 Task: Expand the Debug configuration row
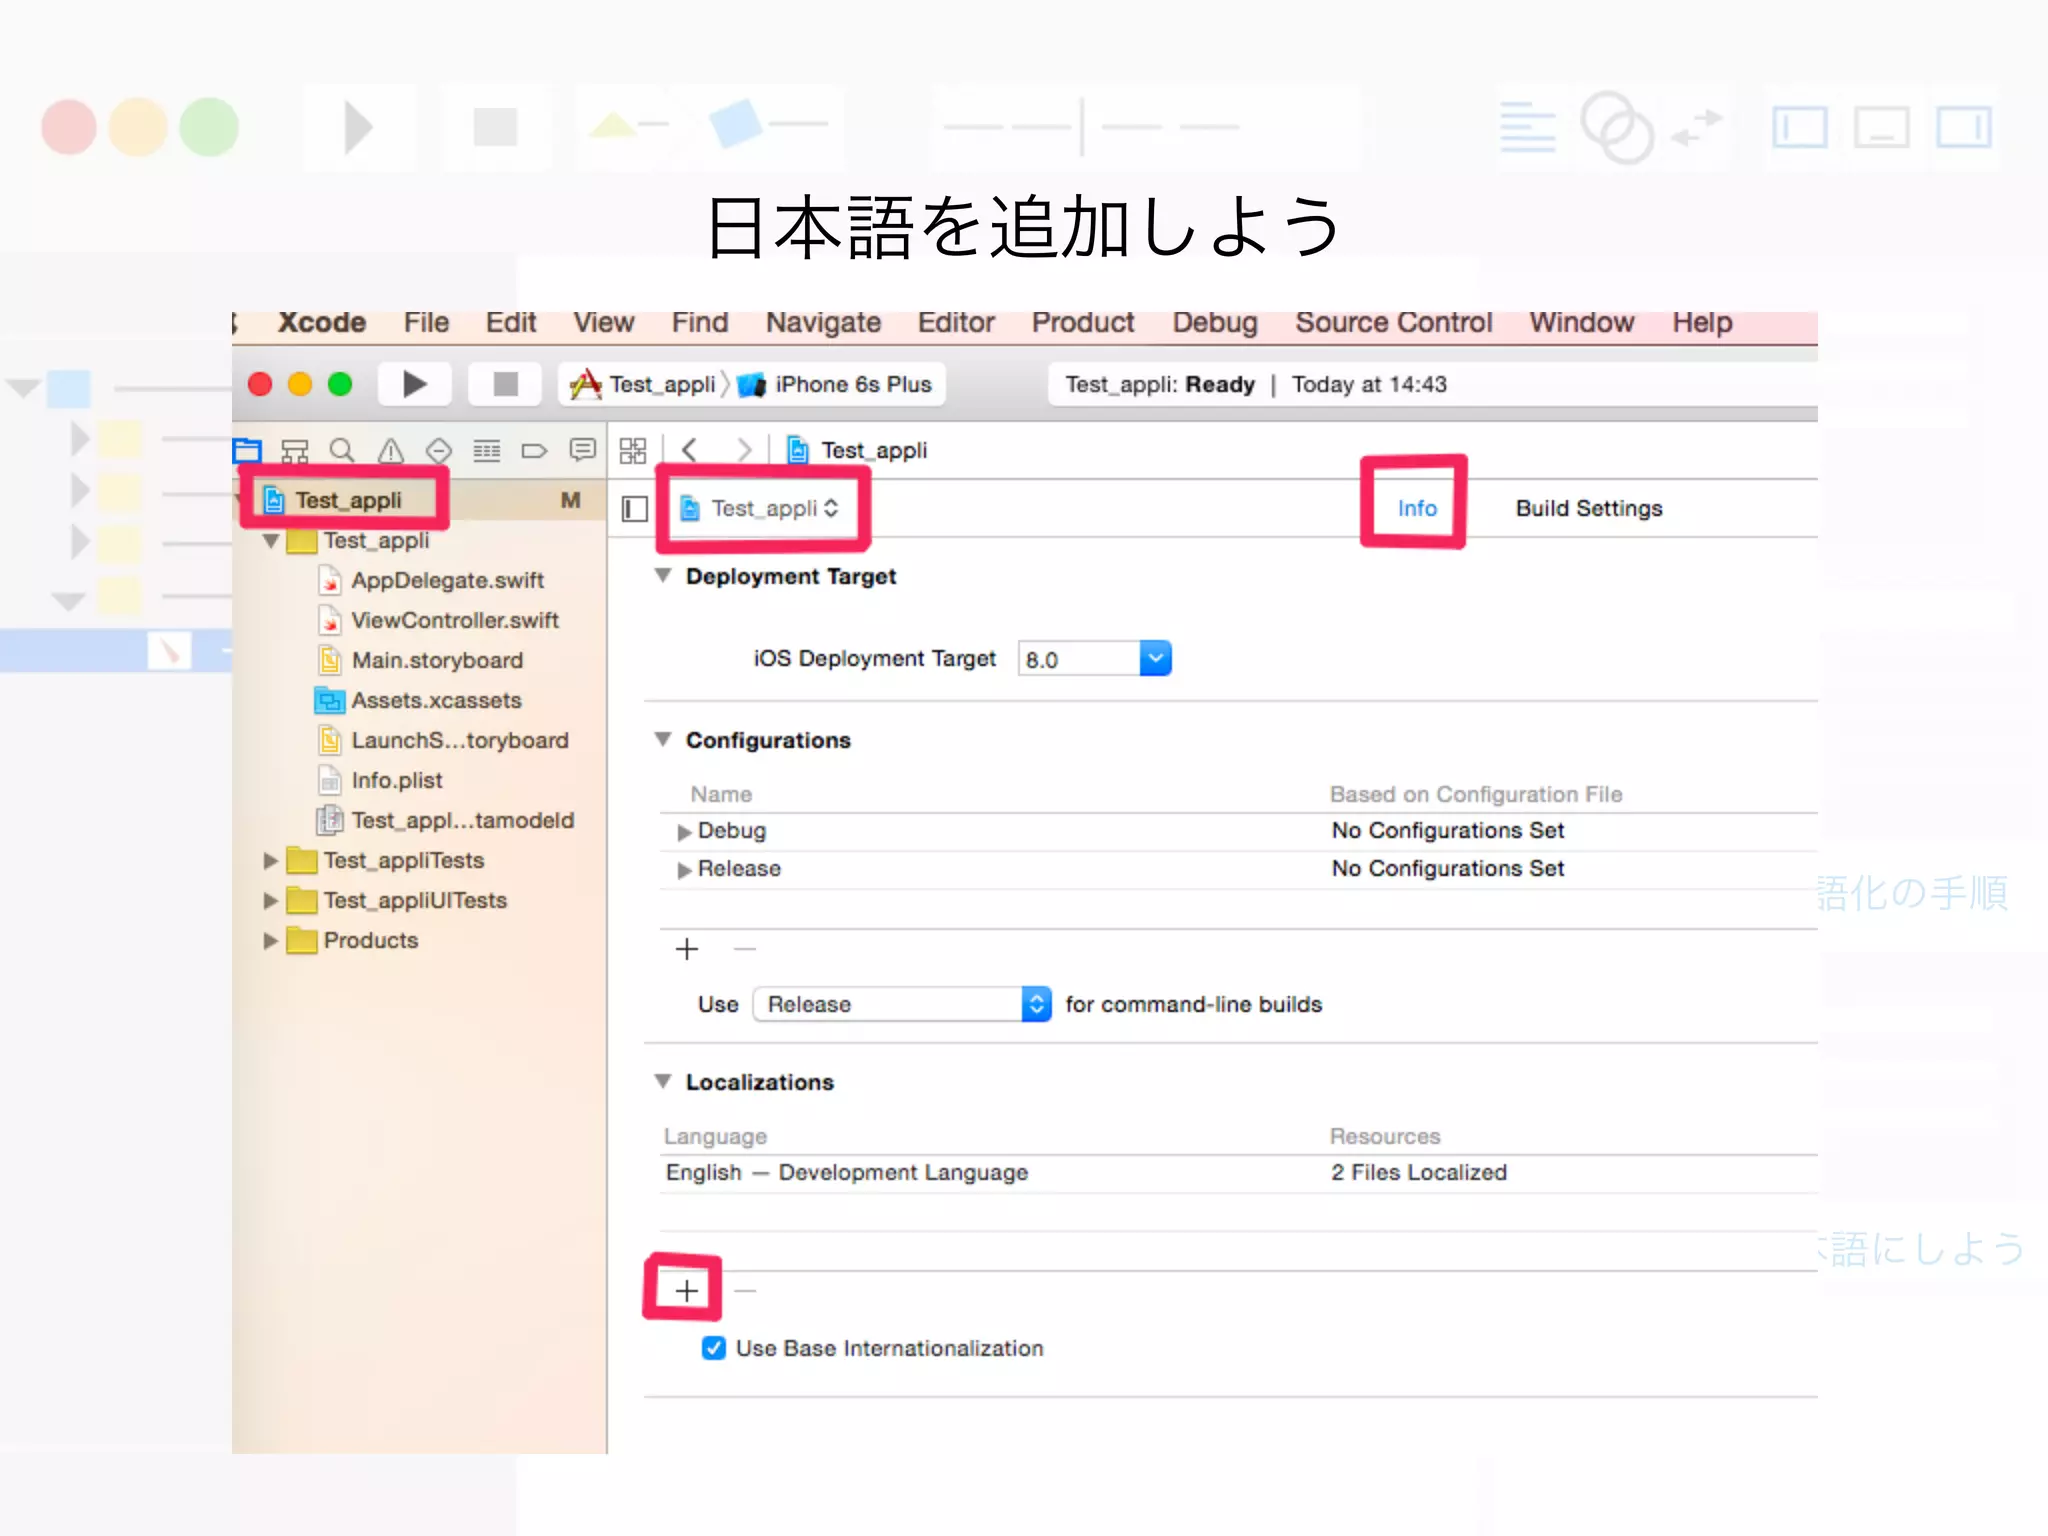tap(685, 832)
